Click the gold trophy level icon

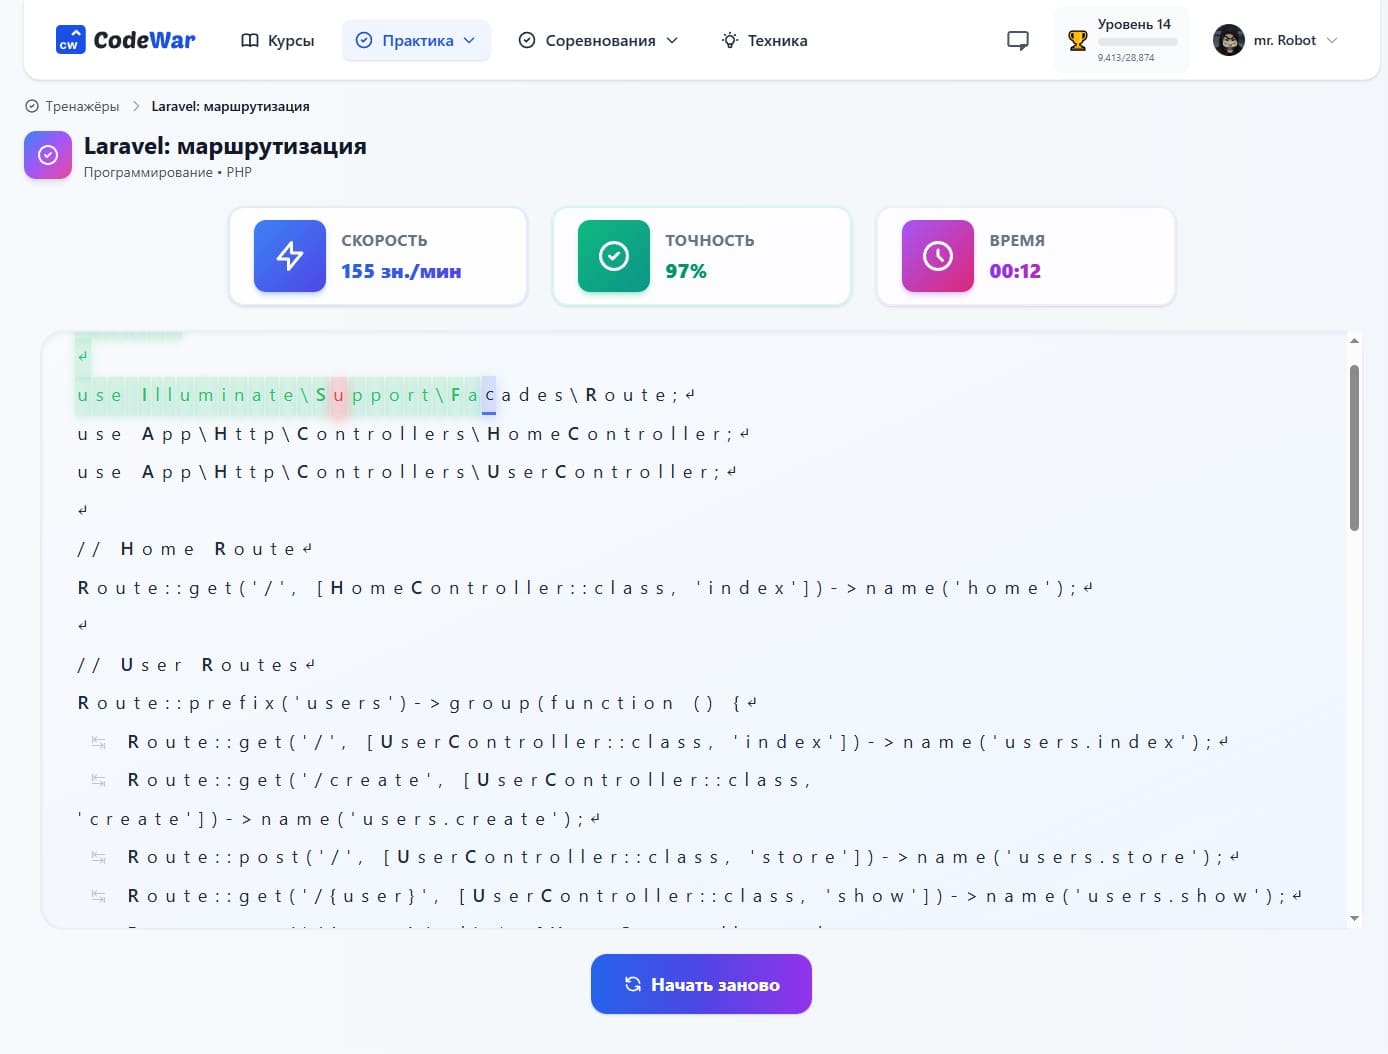point(1077,40)
